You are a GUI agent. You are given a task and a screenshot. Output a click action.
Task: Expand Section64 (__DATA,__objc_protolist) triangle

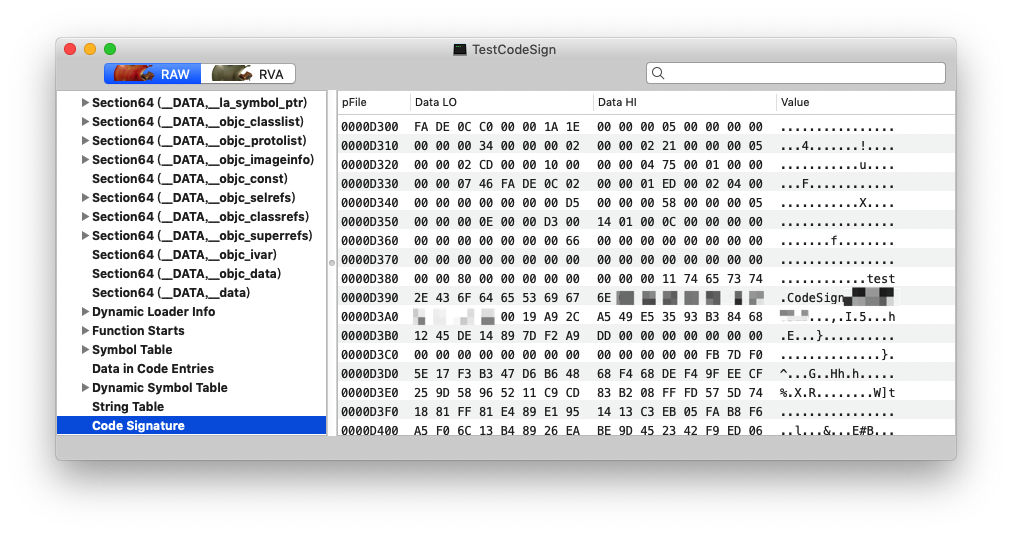pos(85,140)
